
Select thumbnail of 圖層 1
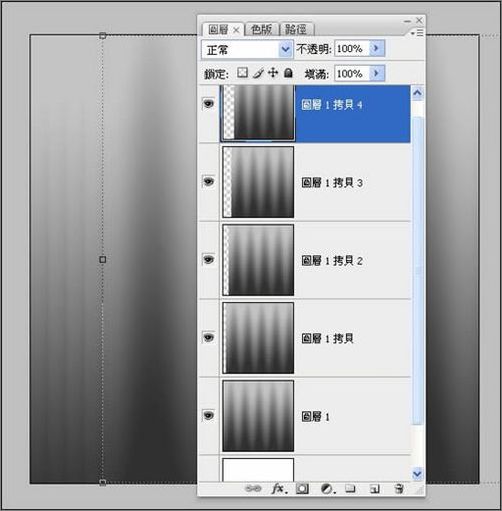(x=258, y=416)
